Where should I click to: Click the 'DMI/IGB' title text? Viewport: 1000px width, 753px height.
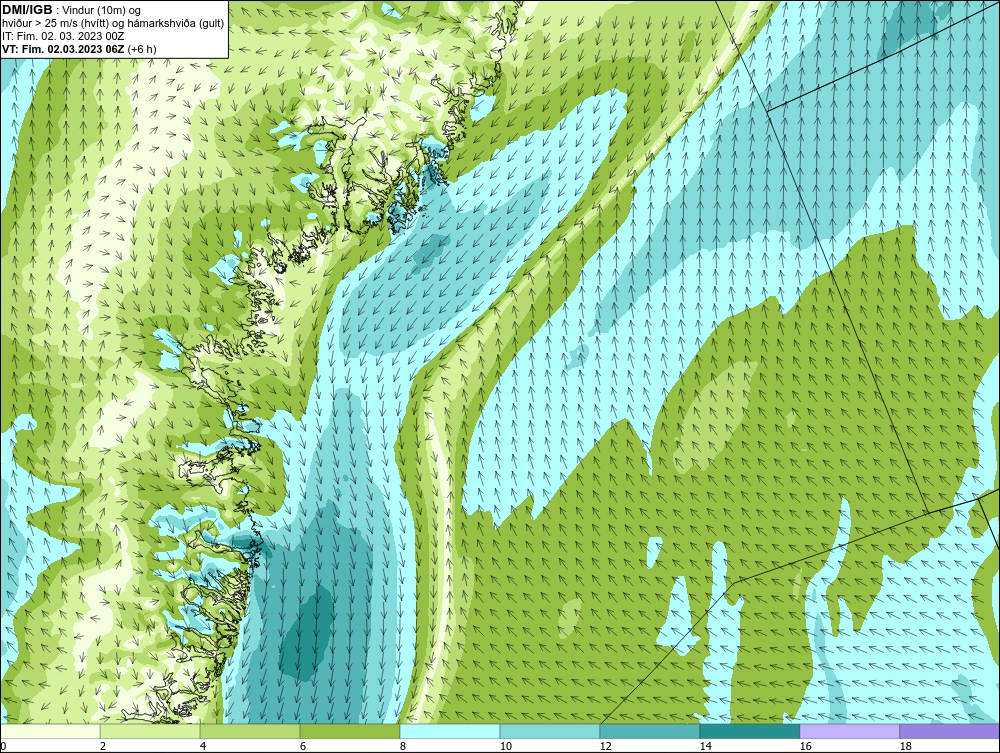coord(27,10)
